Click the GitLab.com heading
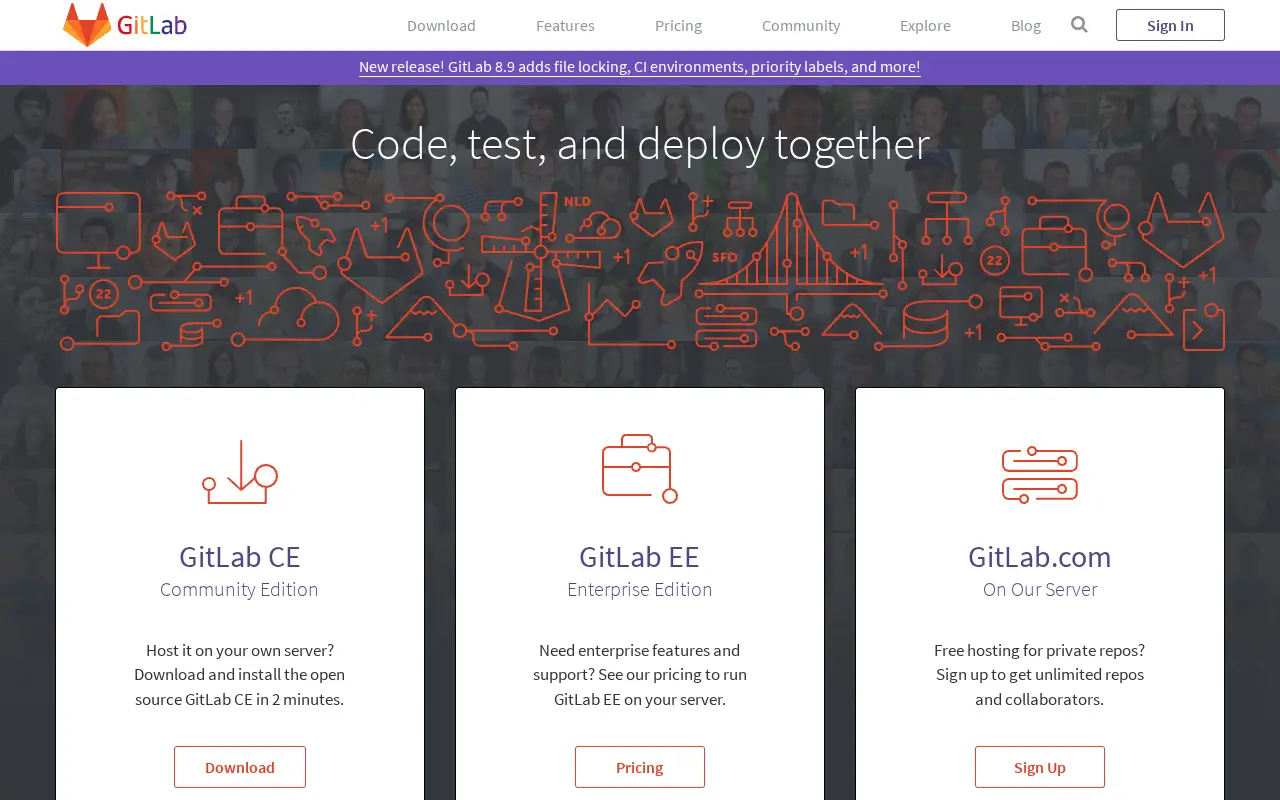Image resolution: width=1280 pixels, height=800 pixels. pyautogui.click(x=1040, y=556)
